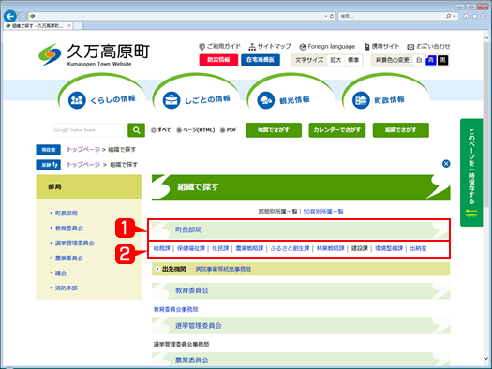Open the browser home icon
The width and height of the screenshot is (492, 369).
pyautogui.click(x=466, y=16)
